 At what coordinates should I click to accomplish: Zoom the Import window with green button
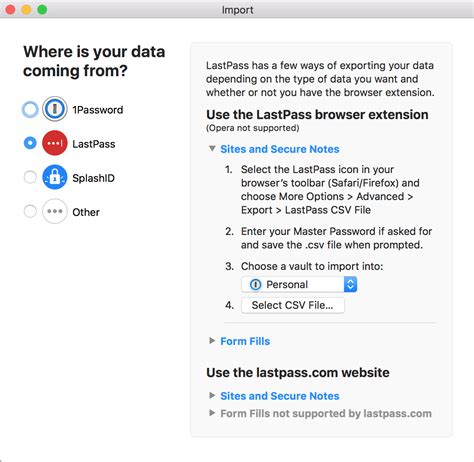pyautogui.click(x=42, y=10)
